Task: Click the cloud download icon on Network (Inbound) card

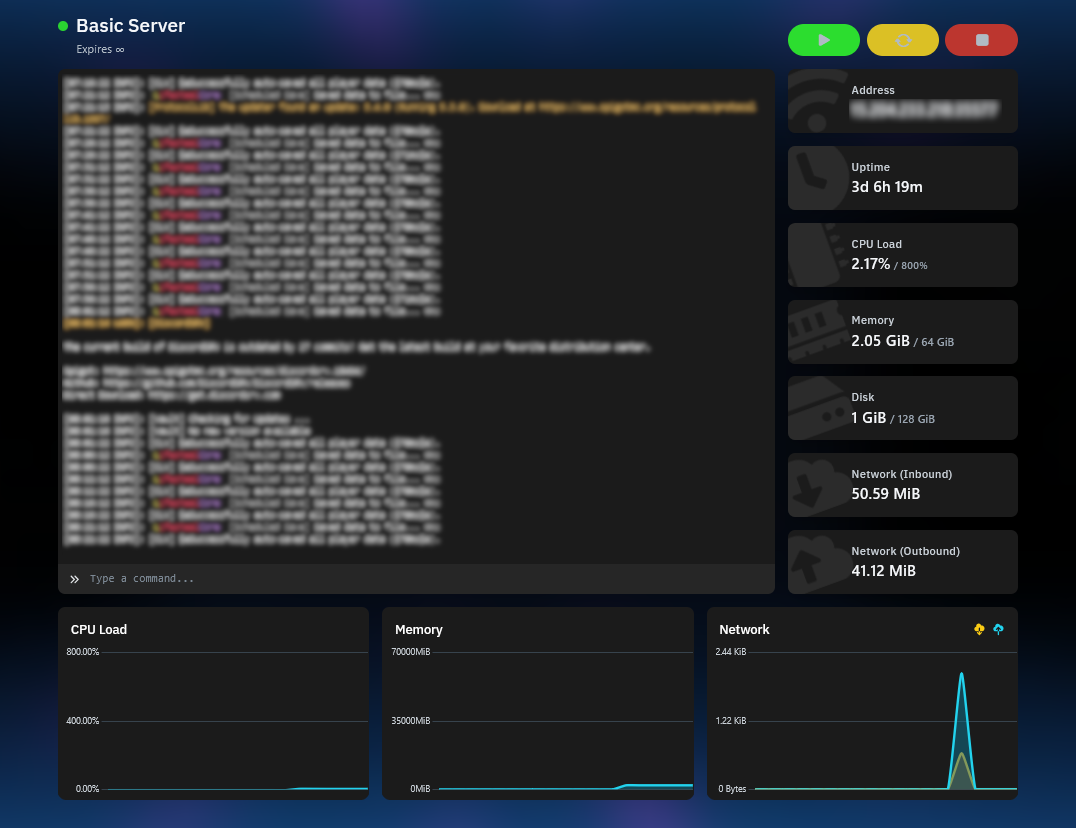Action: (x=812, y=485)
